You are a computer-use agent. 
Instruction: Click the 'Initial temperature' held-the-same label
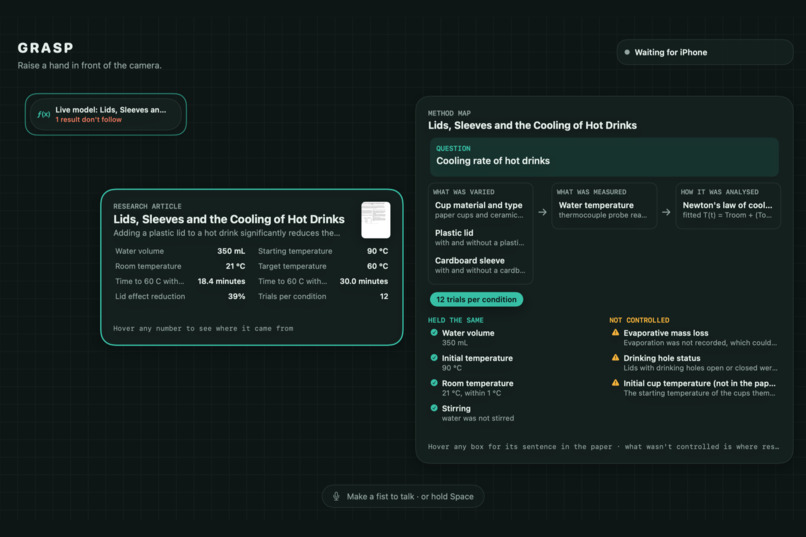coord(477,358)
